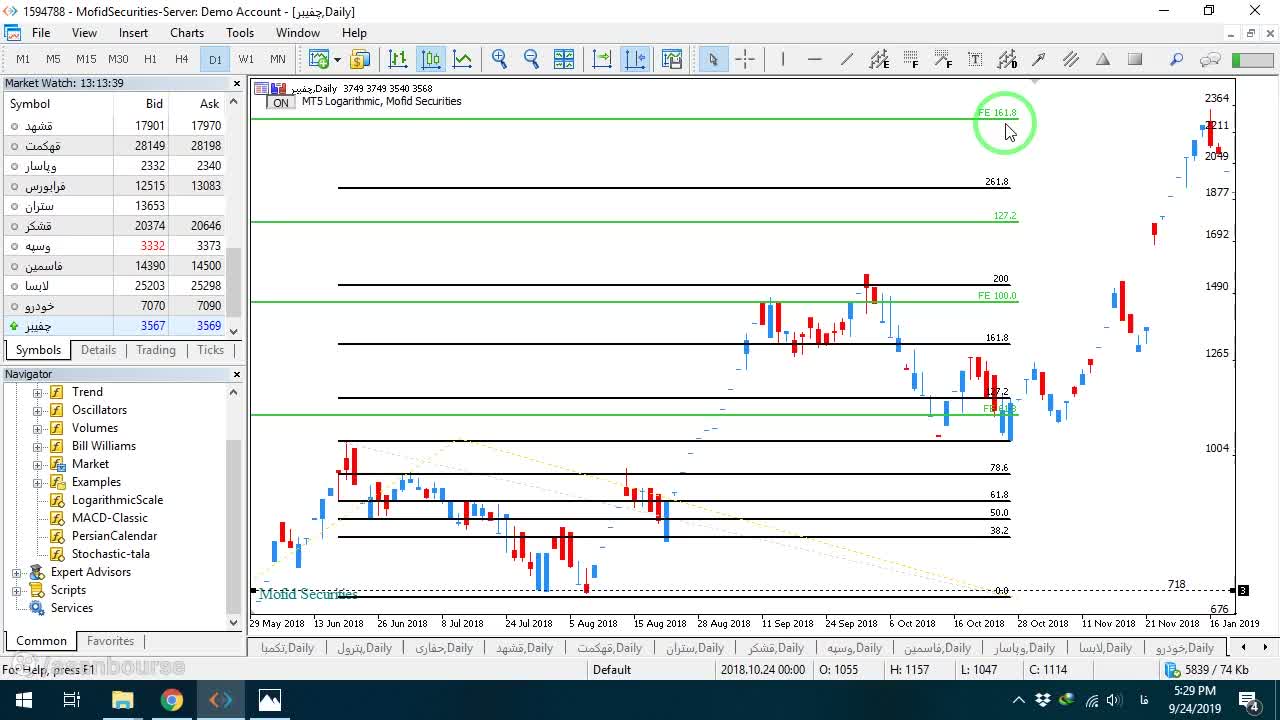Image resolution: width=1280 pixels, height=720 pixels.
Task: Expand the Oscillators folder
Action: pyautogui.click(x=38, y=410)
